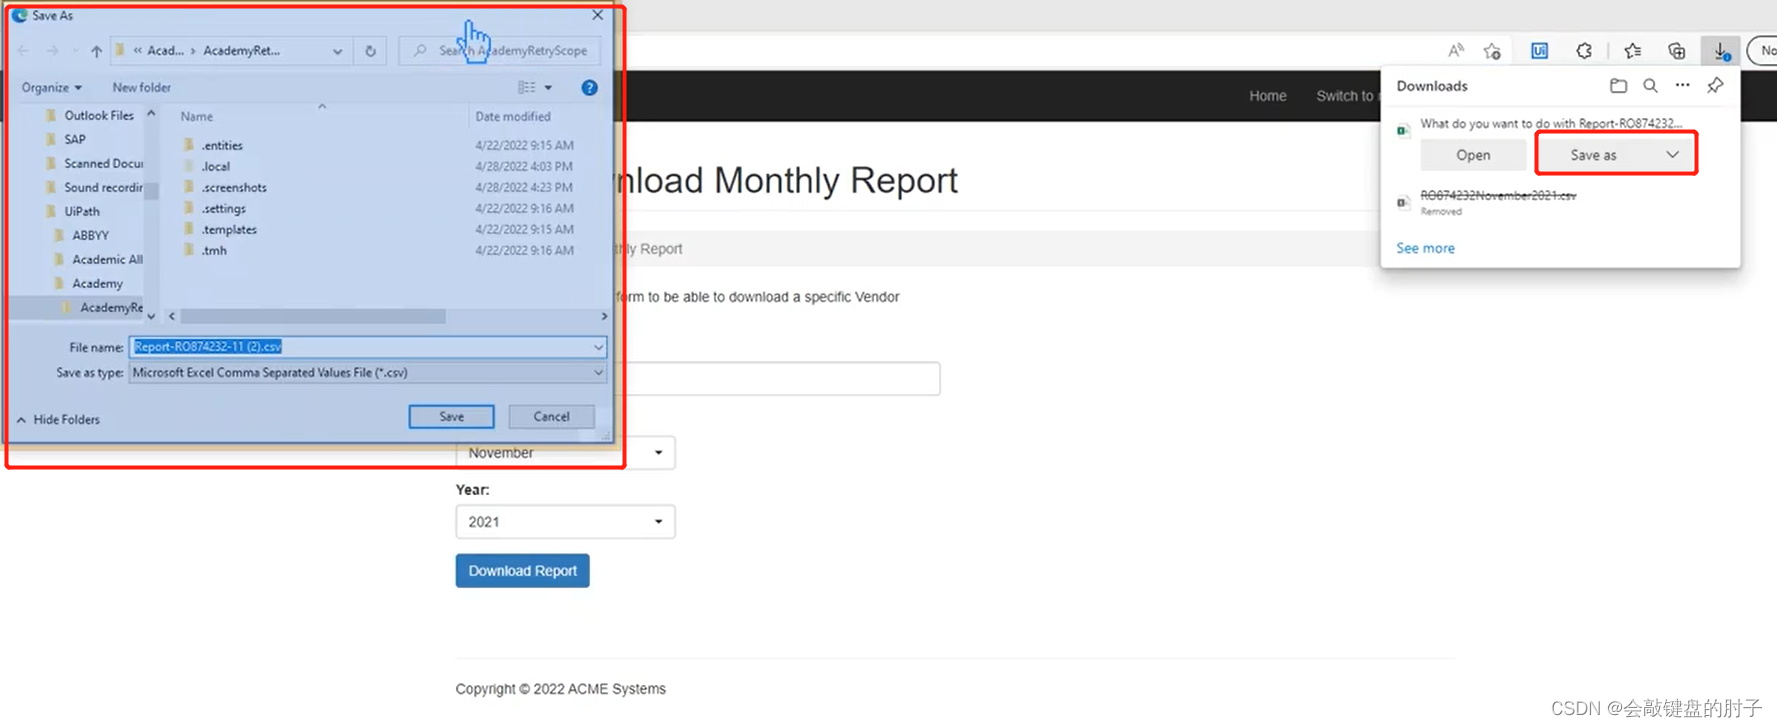Click the search box in Save As

(x=500, y=51)
